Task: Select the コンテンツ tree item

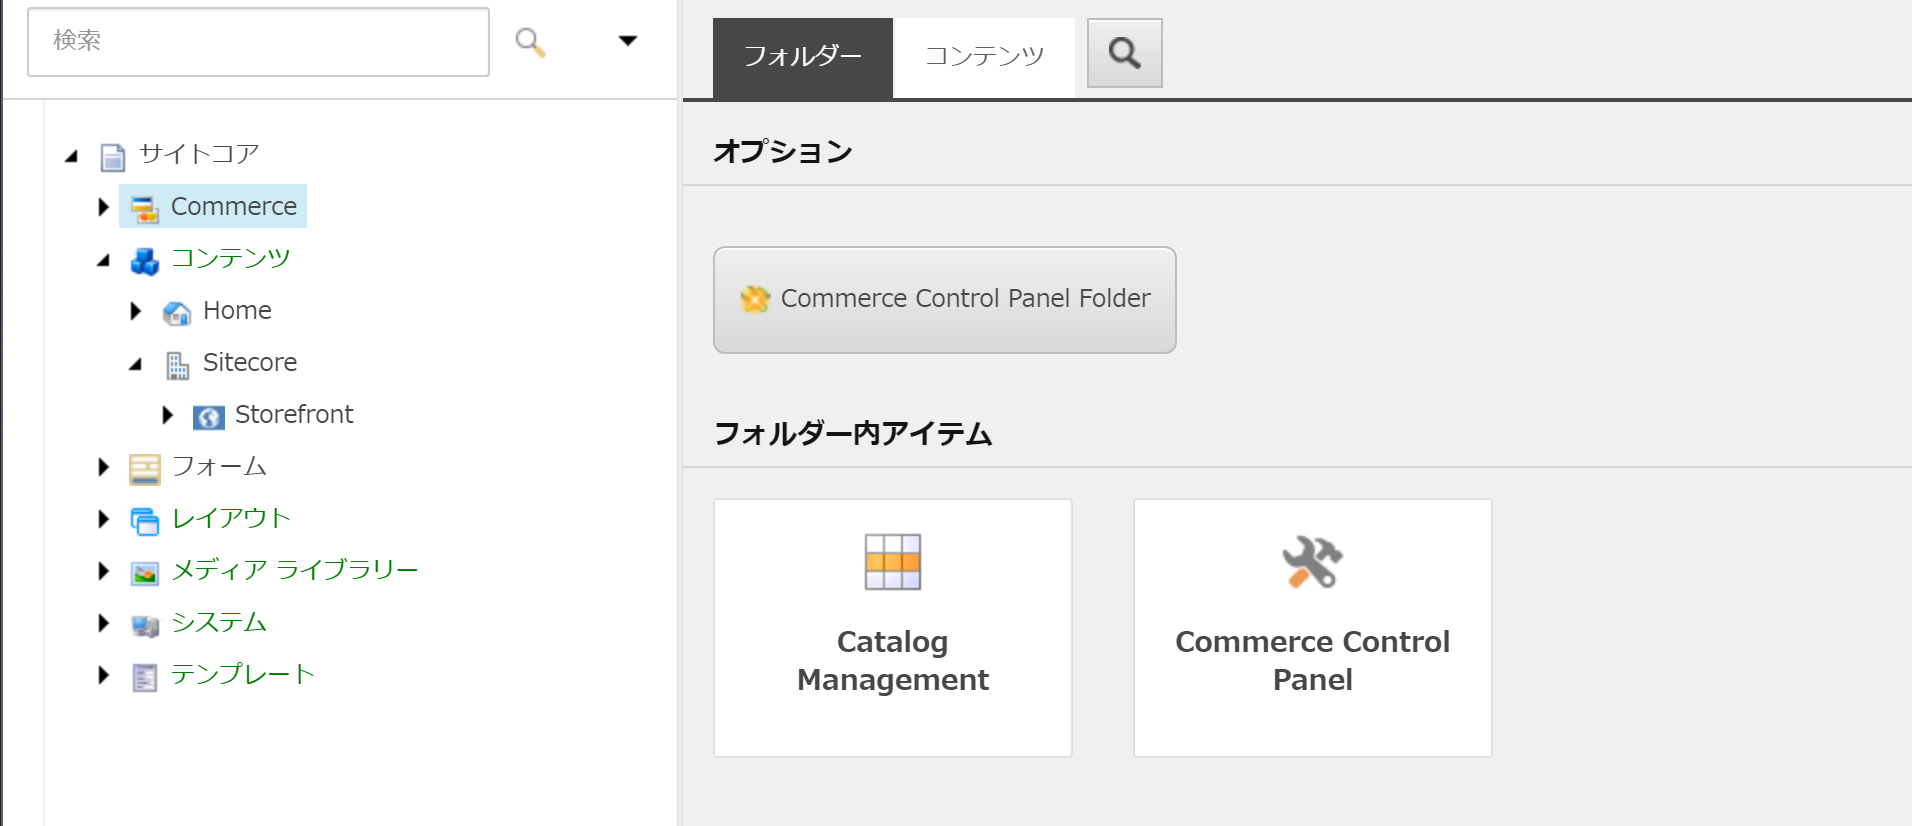Action: point(231,258)
